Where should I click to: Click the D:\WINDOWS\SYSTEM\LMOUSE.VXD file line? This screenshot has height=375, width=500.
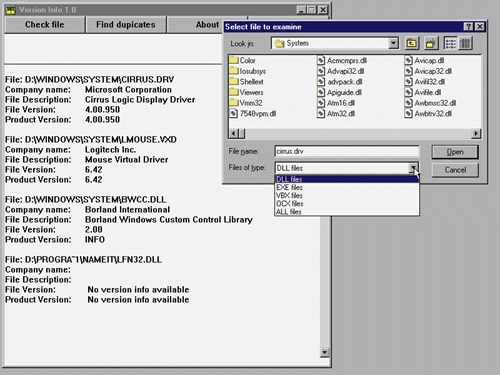(x=91, y=140)
